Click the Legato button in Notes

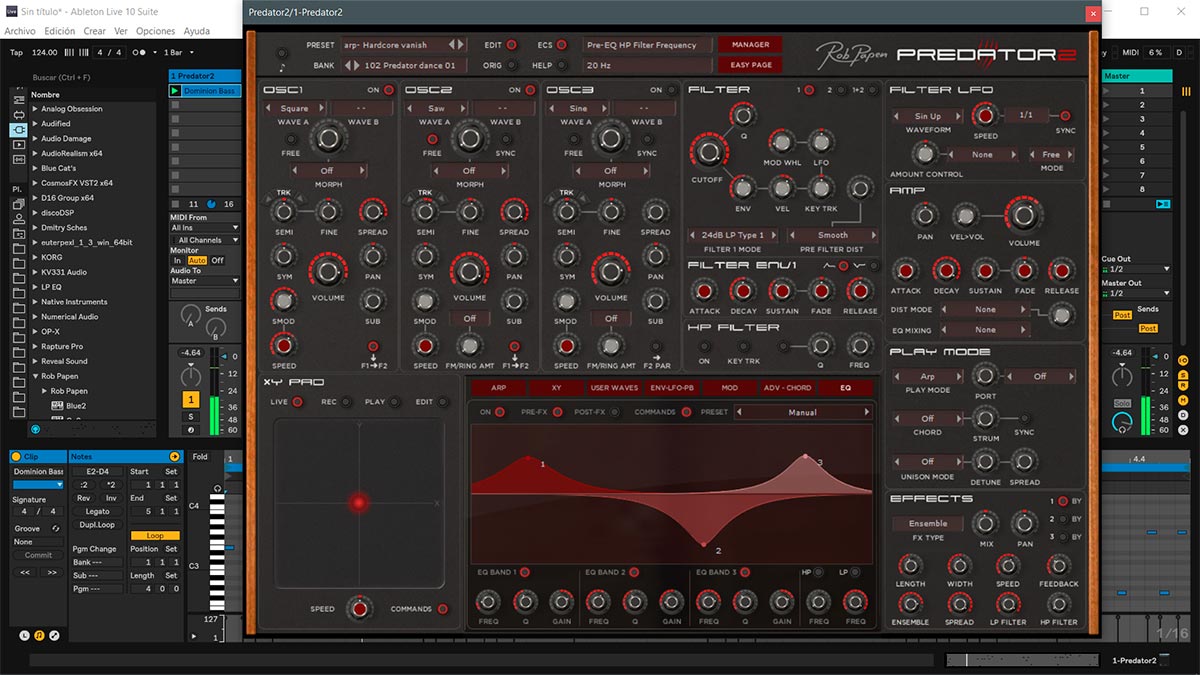(97, 511)
